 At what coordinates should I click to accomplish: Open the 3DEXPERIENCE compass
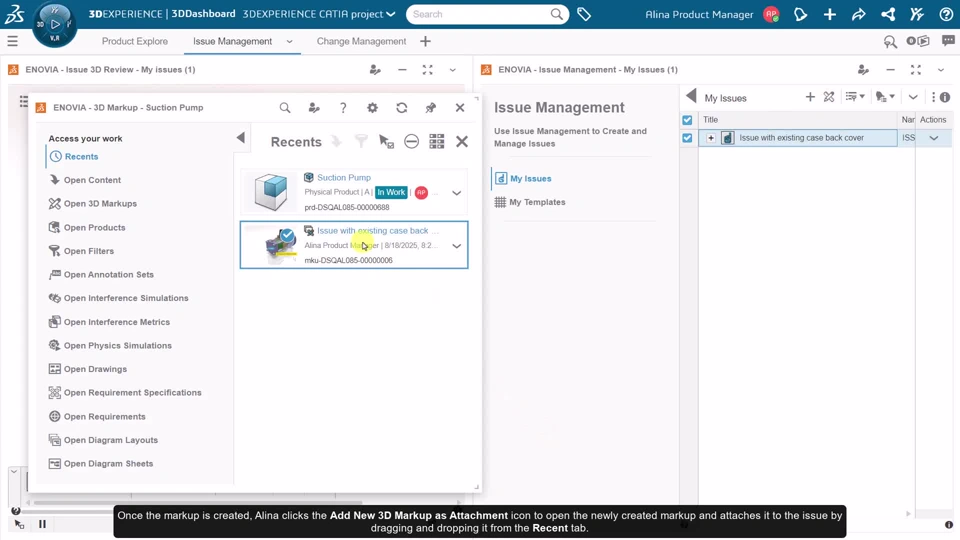pyautogui.click(x=54, y=24)
